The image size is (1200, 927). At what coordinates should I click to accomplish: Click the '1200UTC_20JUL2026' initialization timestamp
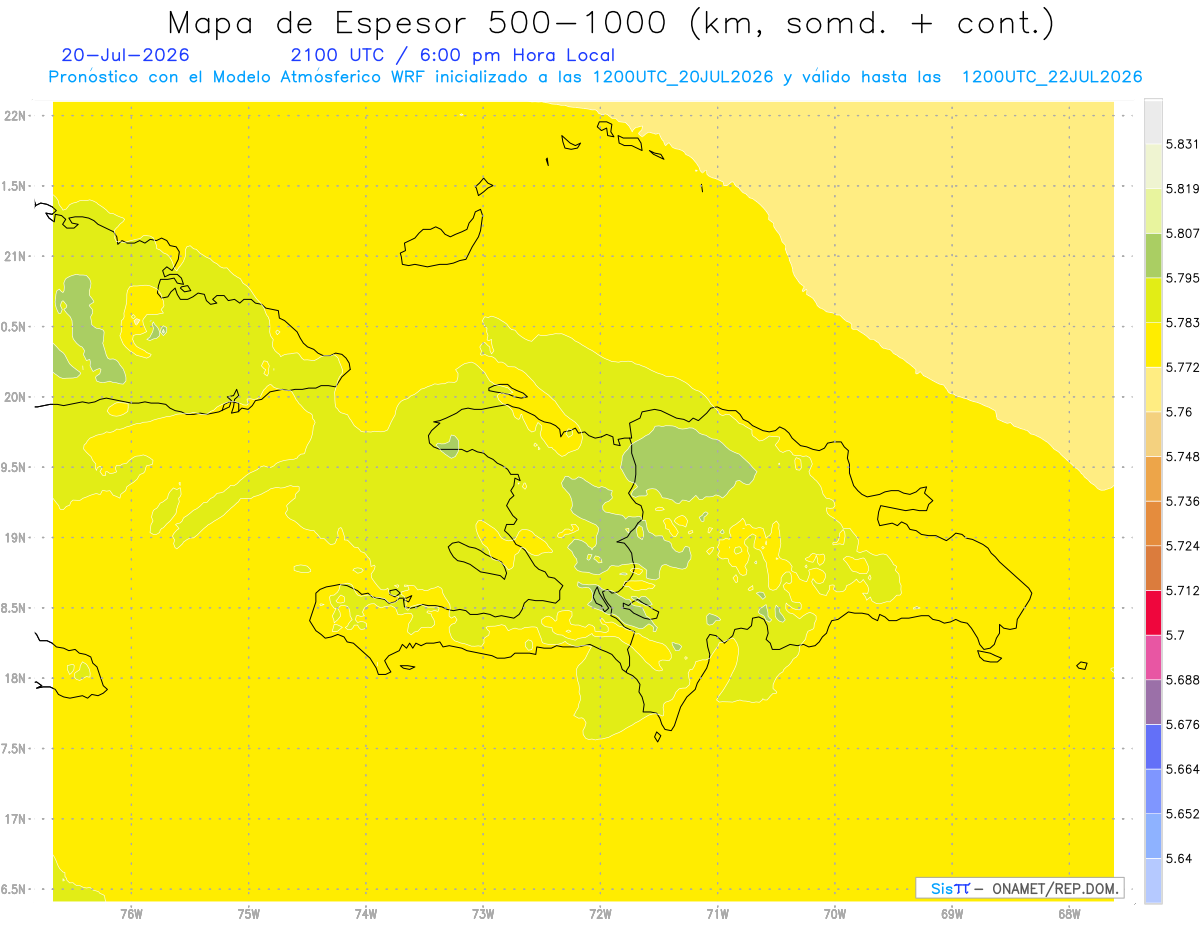coord(683,77)
